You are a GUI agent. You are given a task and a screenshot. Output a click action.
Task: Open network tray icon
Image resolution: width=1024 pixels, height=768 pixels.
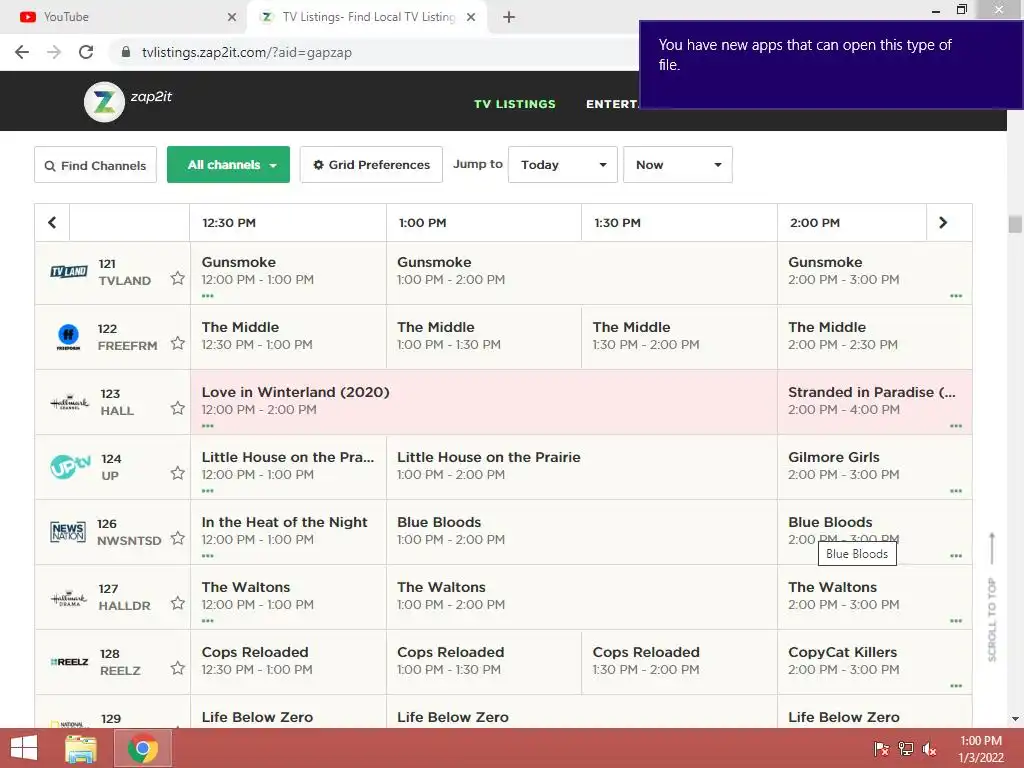906,748
